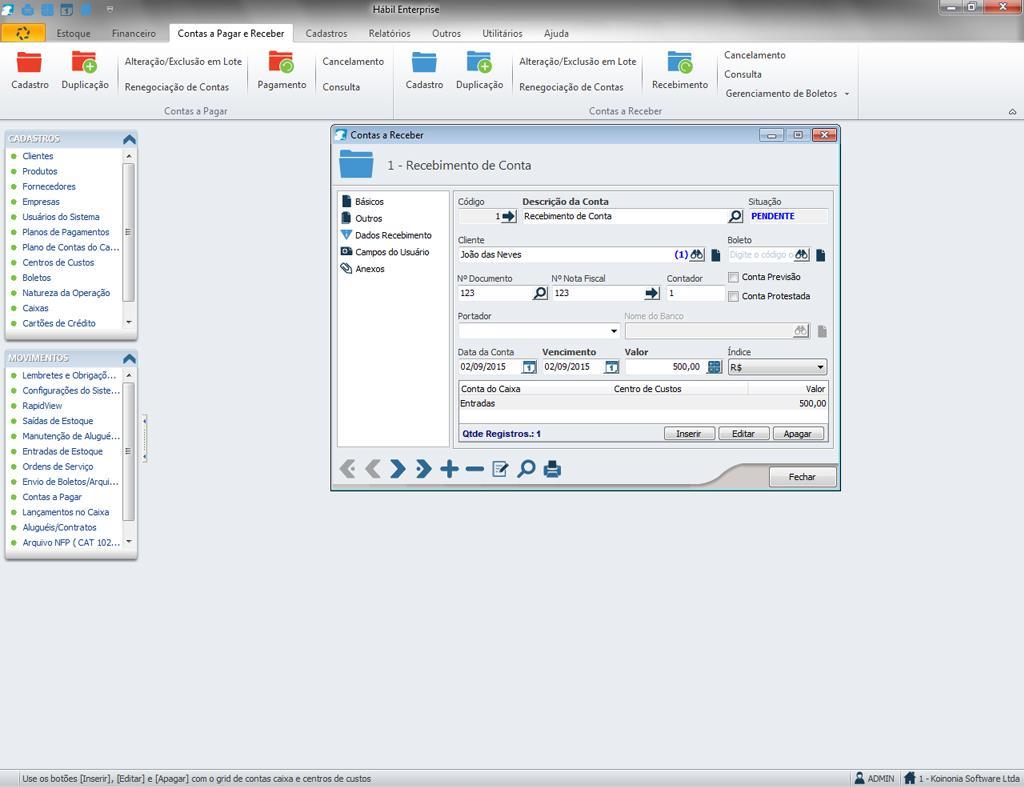Image resolution: width=1024 pixels, height=787 pixels.
Task: Click the search magnifier in dialog toolbar
Action: point(526,469)
